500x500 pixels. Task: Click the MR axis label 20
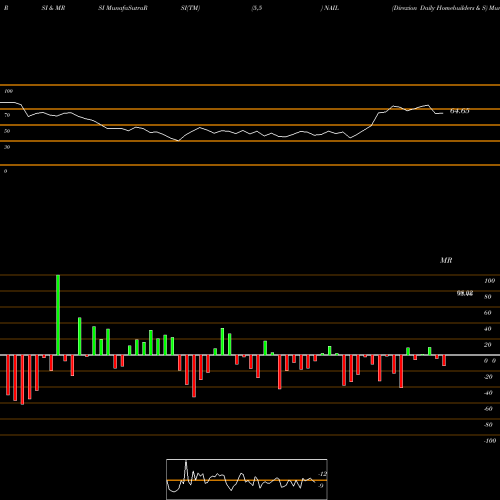pyautogui.click(x=488, y=345)
